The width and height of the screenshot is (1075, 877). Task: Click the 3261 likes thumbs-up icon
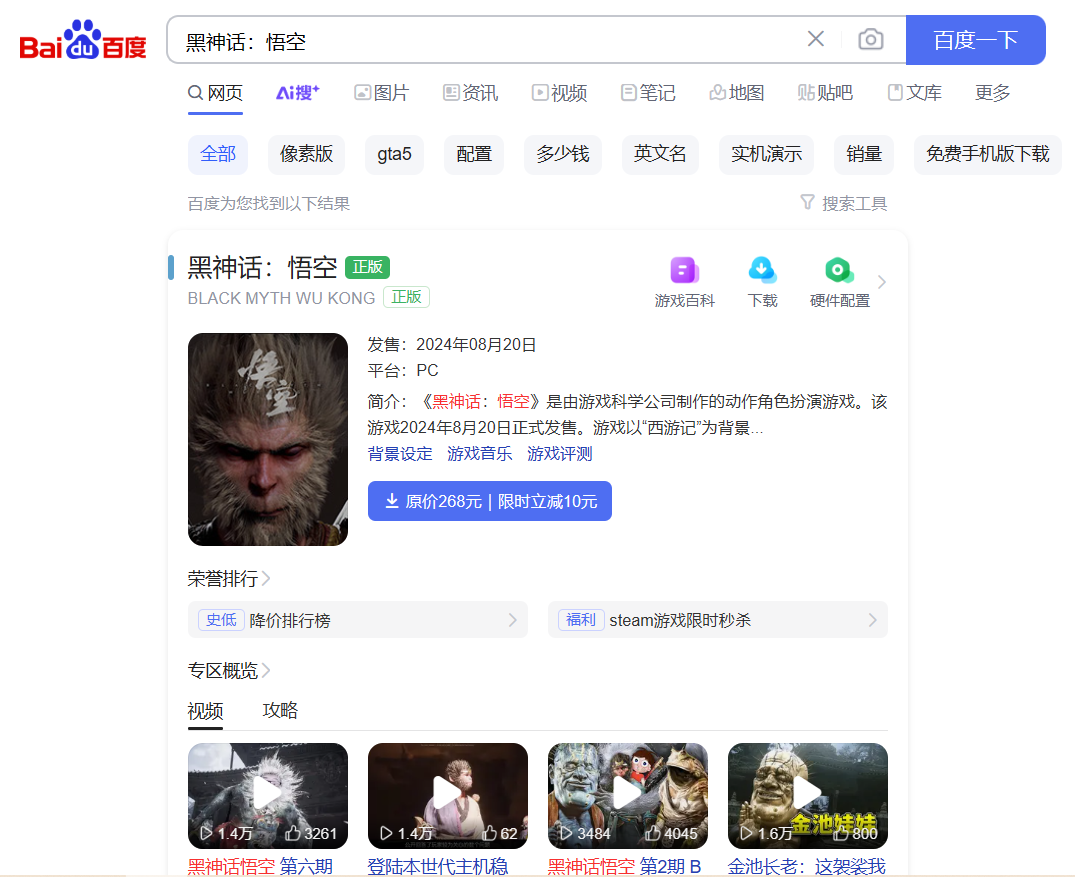(x=293, y=833)
